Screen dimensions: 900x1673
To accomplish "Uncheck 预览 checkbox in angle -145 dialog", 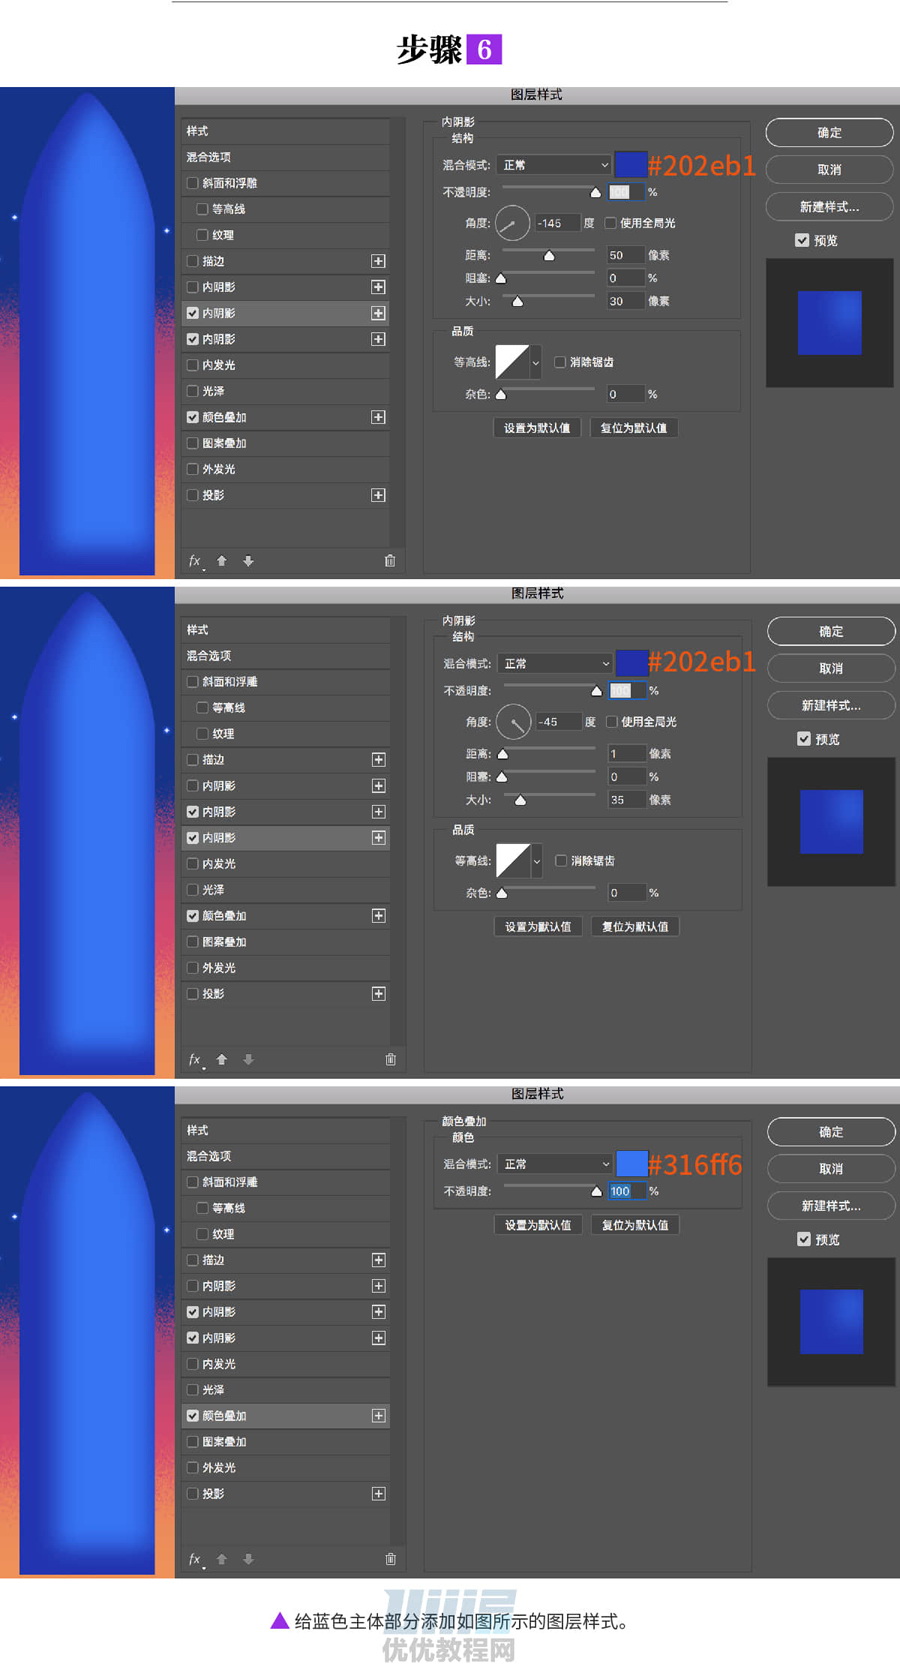I will (x=802, y=240).
